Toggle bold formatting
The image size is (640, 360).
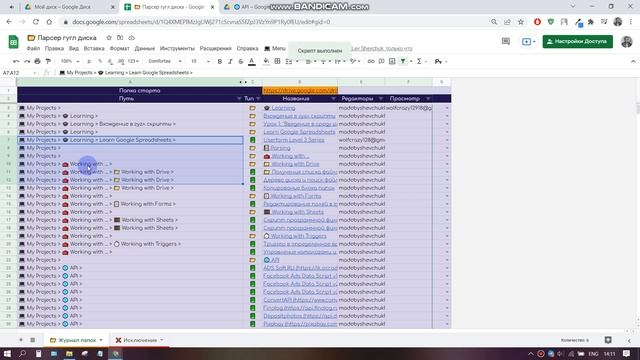click(x=220, y=61)
